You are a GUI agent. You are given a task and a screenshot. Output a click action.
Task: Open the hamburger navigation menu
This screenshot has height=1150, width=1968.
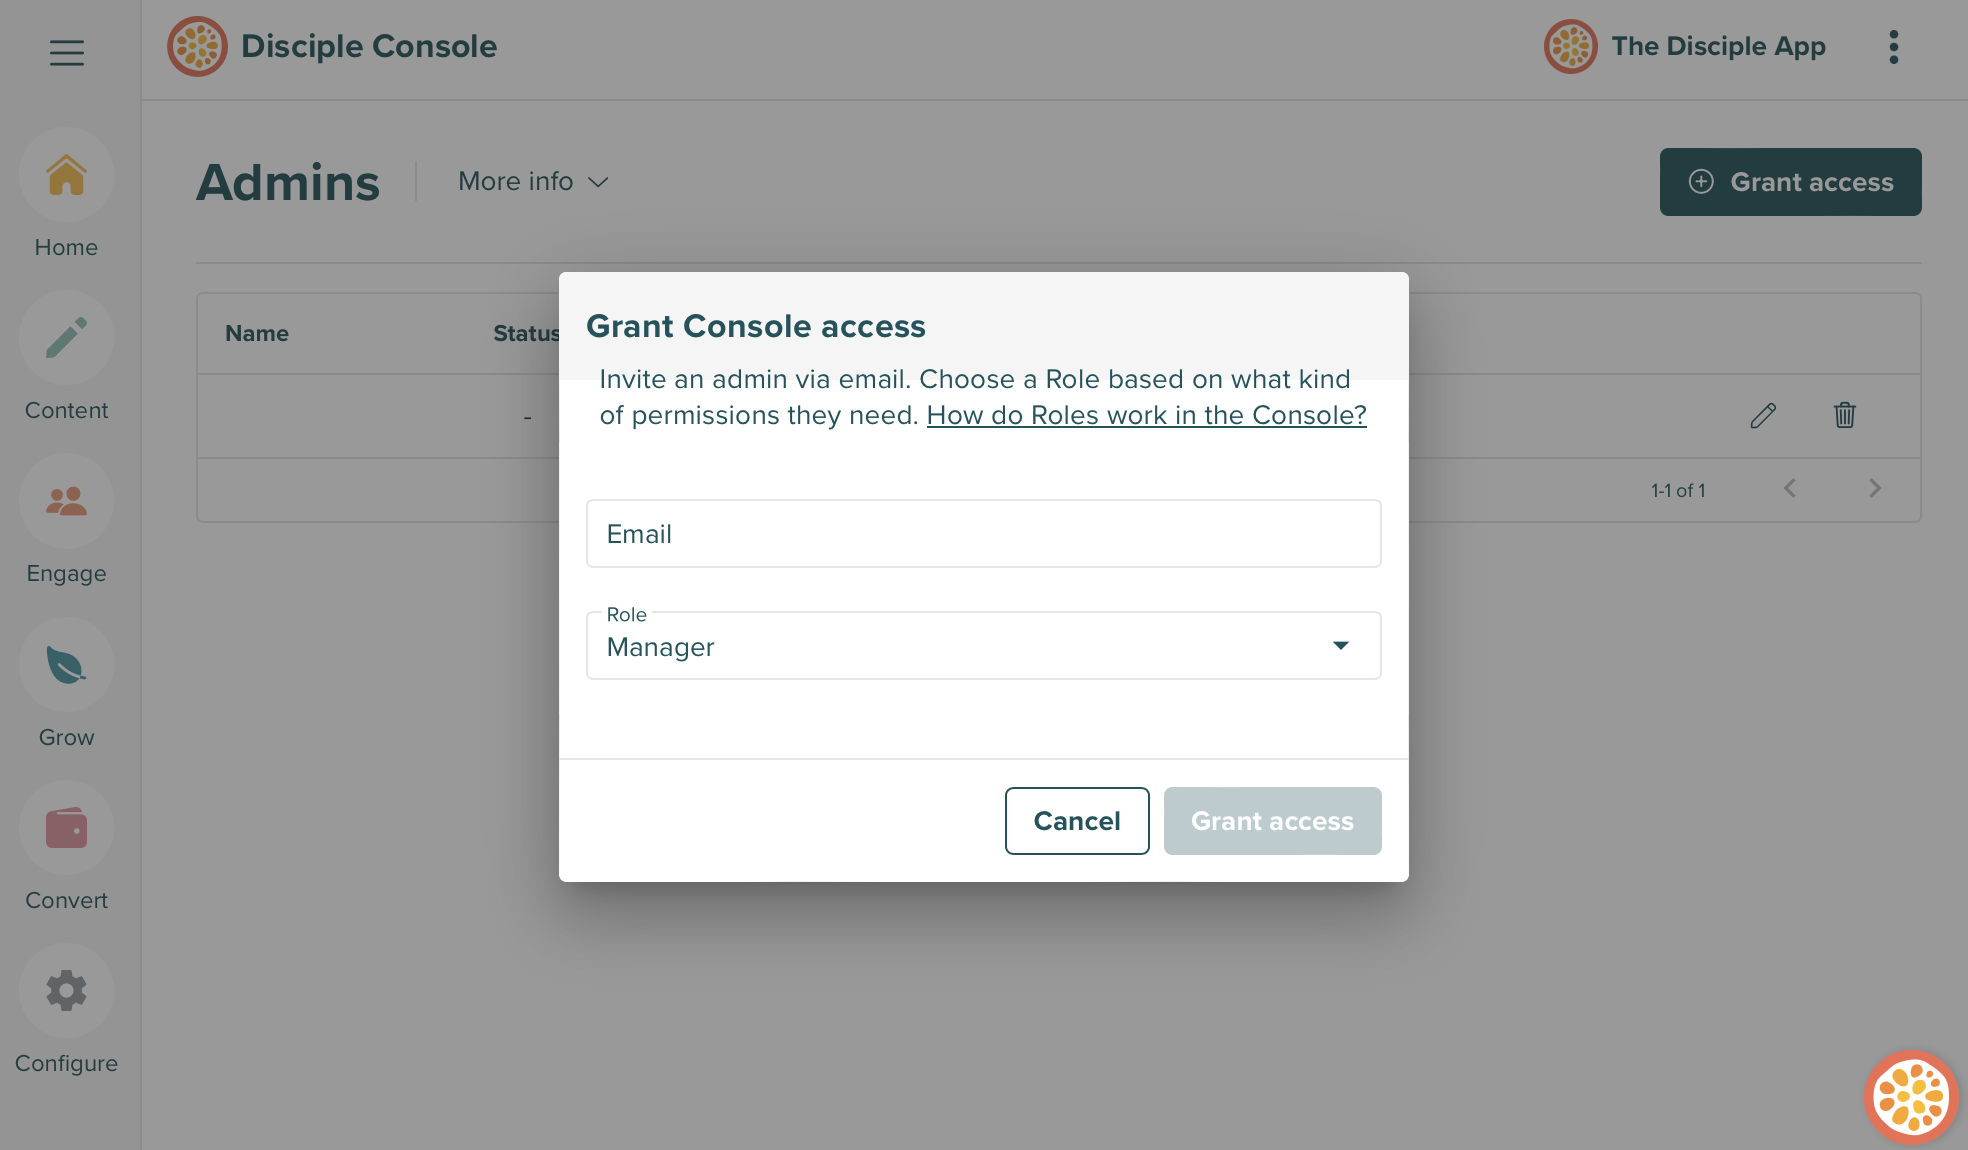pyautogui.click(x=66, y=52)
